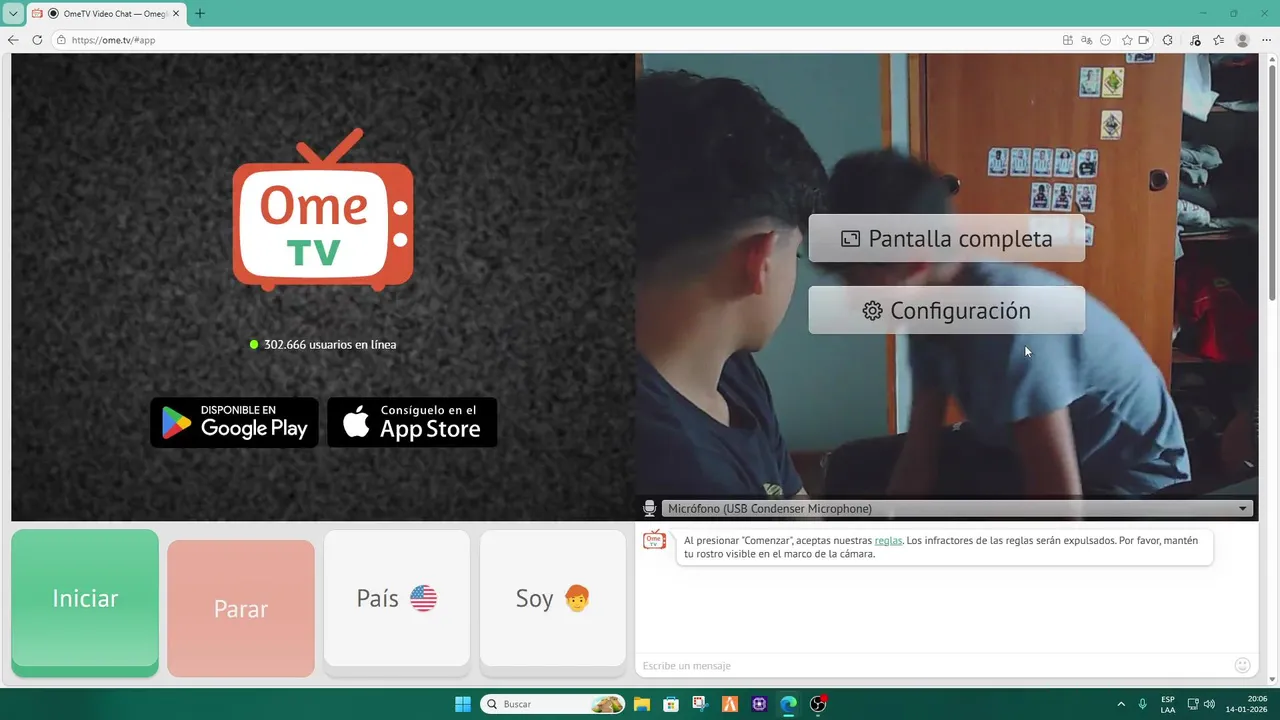
Task: Open the purple app on taskbar
Action: [759, 704]
